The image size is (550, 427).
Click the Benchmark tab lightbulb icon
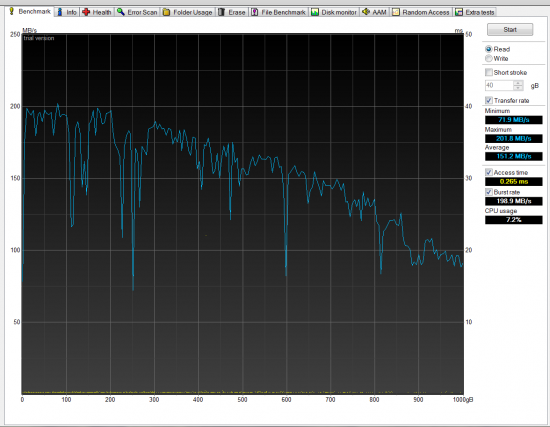point(12,11)
